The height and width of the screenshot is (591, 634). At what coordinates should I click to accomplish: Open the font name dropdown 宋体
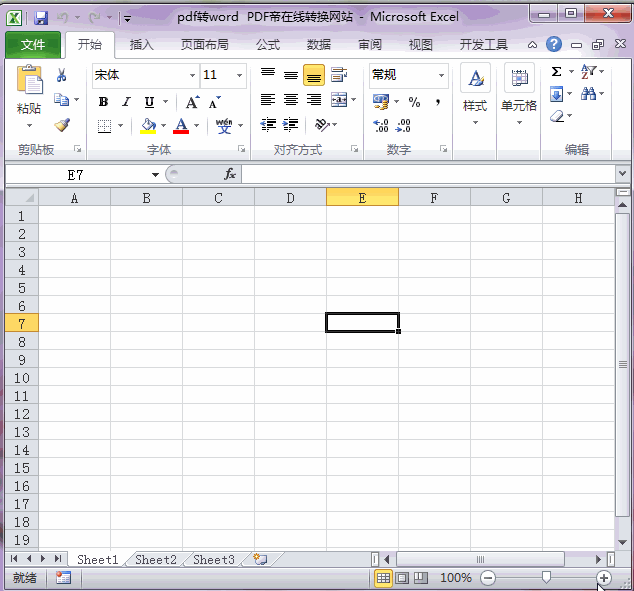[192, 76]
